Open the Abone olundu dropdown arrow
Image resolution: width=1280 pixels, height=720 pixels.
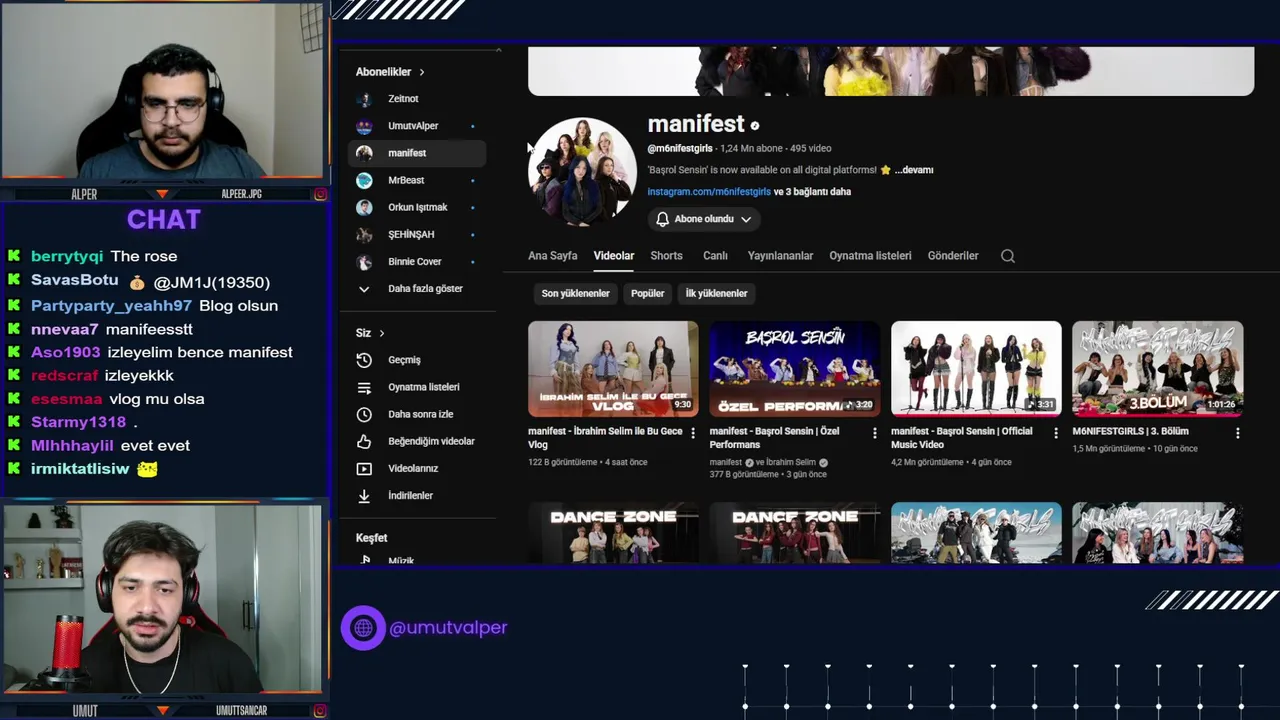(x=745, y=219)
